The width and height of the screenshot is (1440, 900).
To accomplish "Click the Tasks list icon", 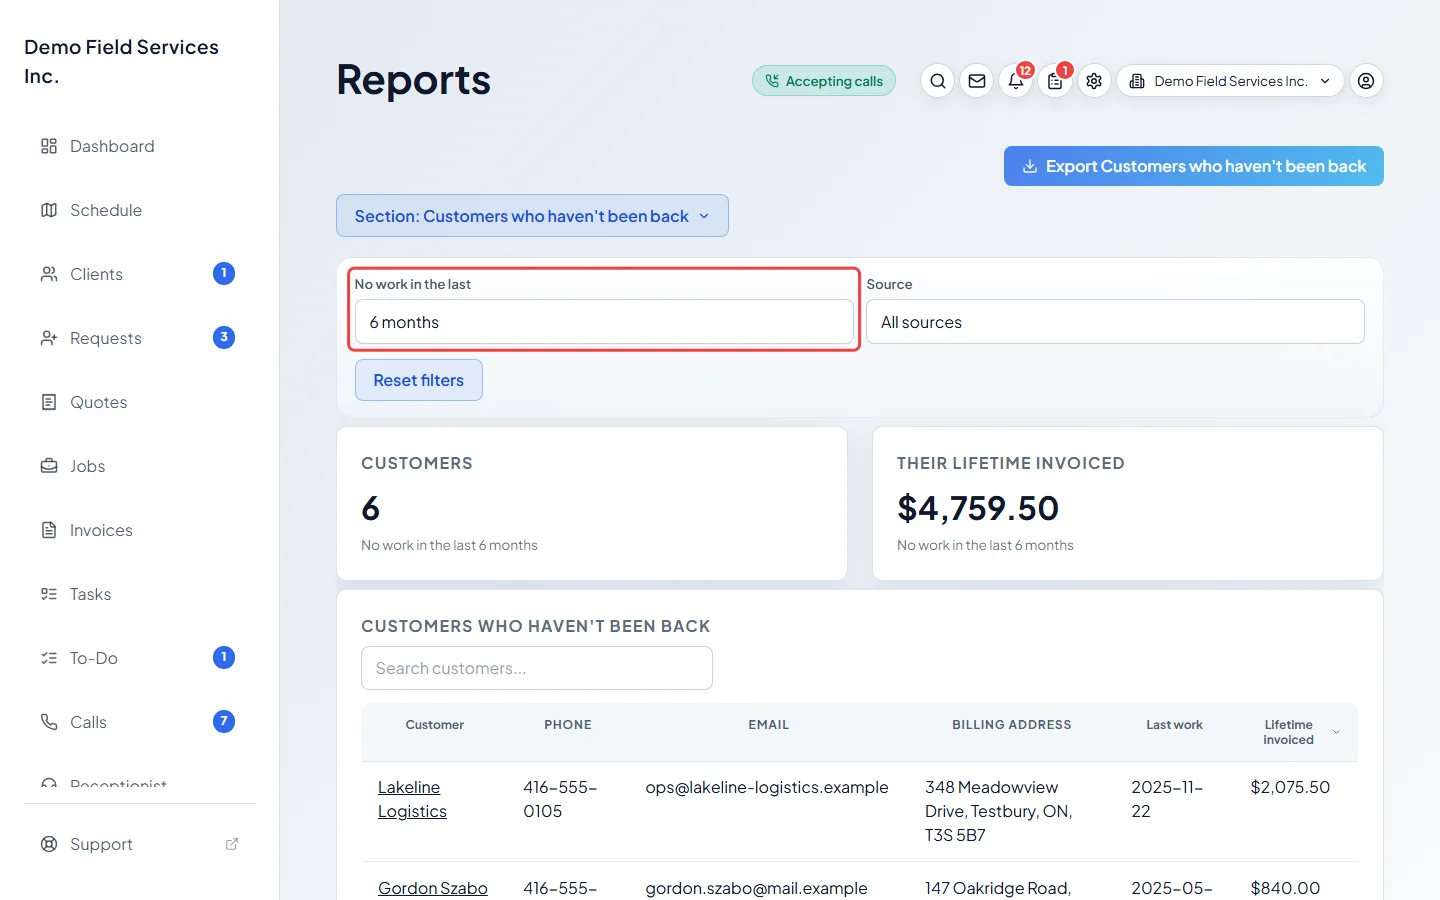I will point(49,594).
